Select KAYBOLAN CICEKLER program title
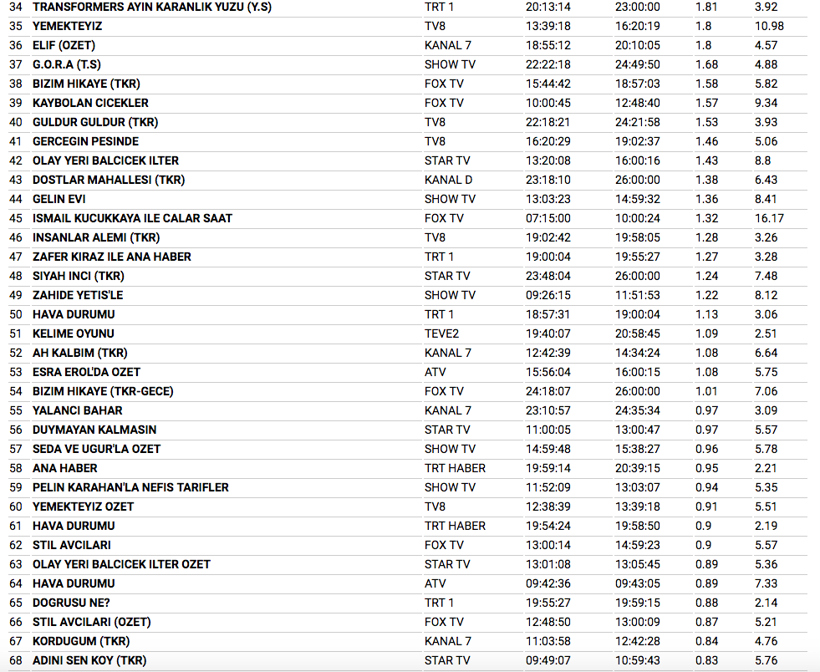This screenshot has width=820, height=672. [91, 103]
